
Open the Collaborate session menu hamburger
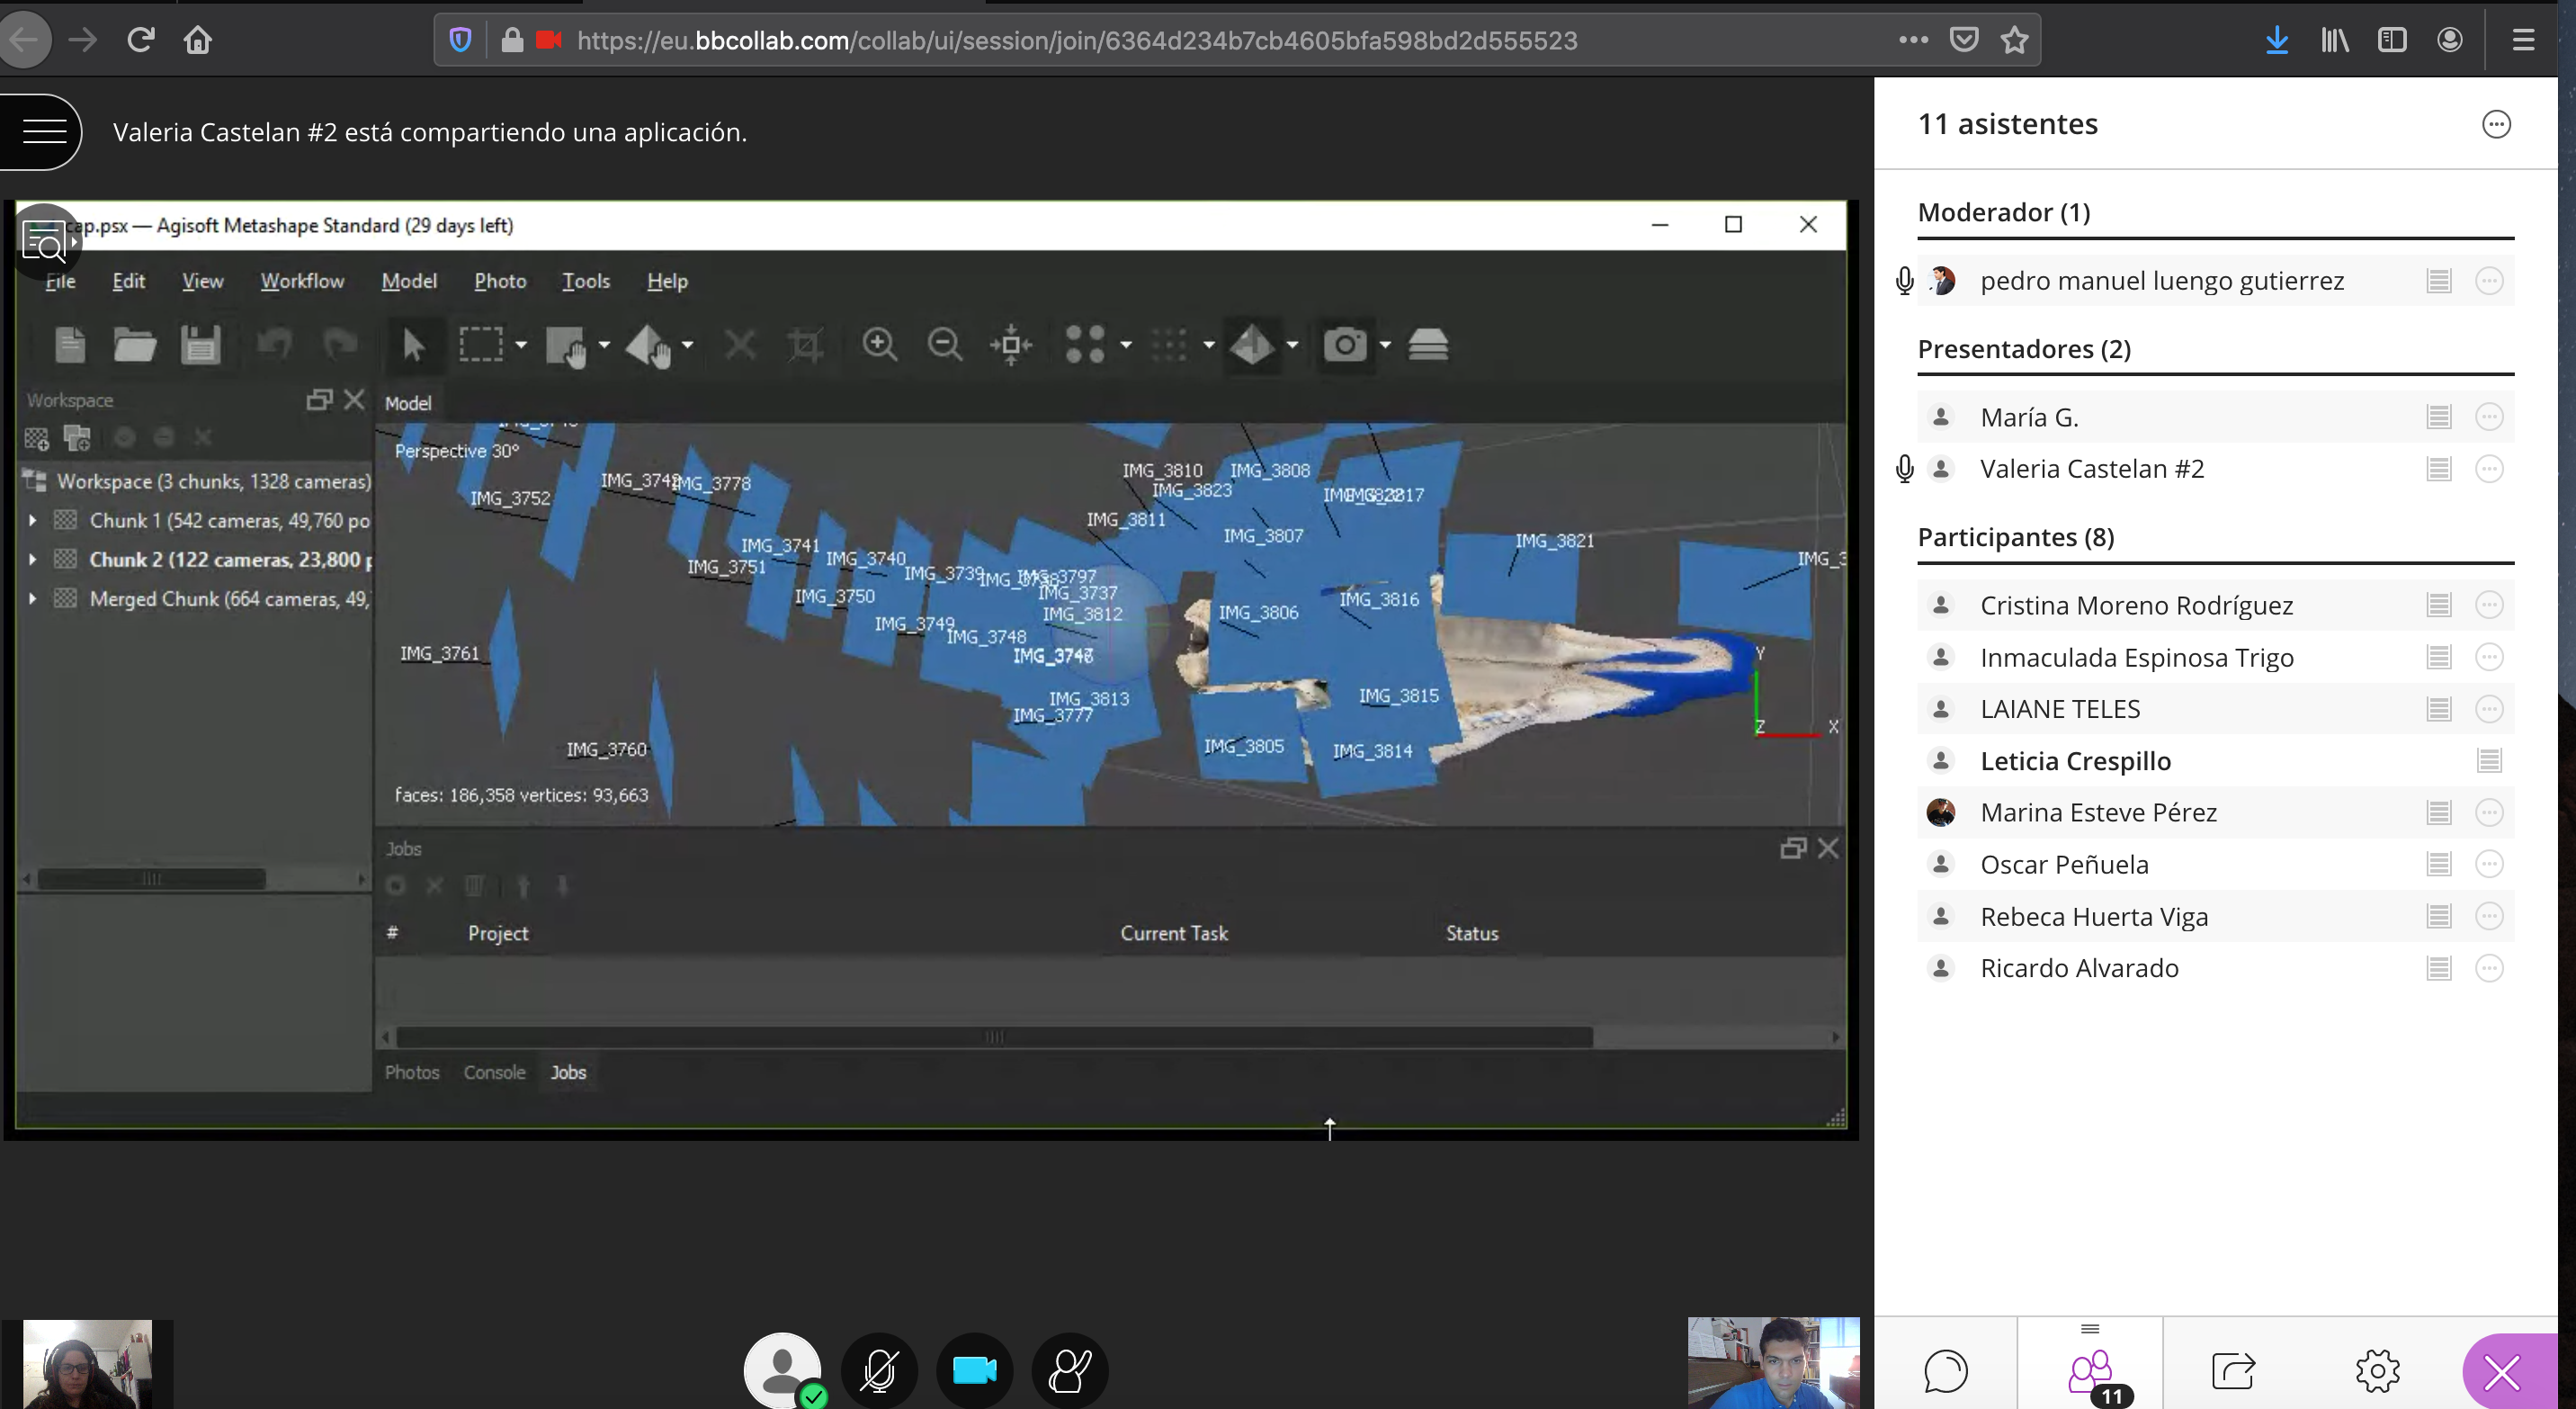coord(44,131)
